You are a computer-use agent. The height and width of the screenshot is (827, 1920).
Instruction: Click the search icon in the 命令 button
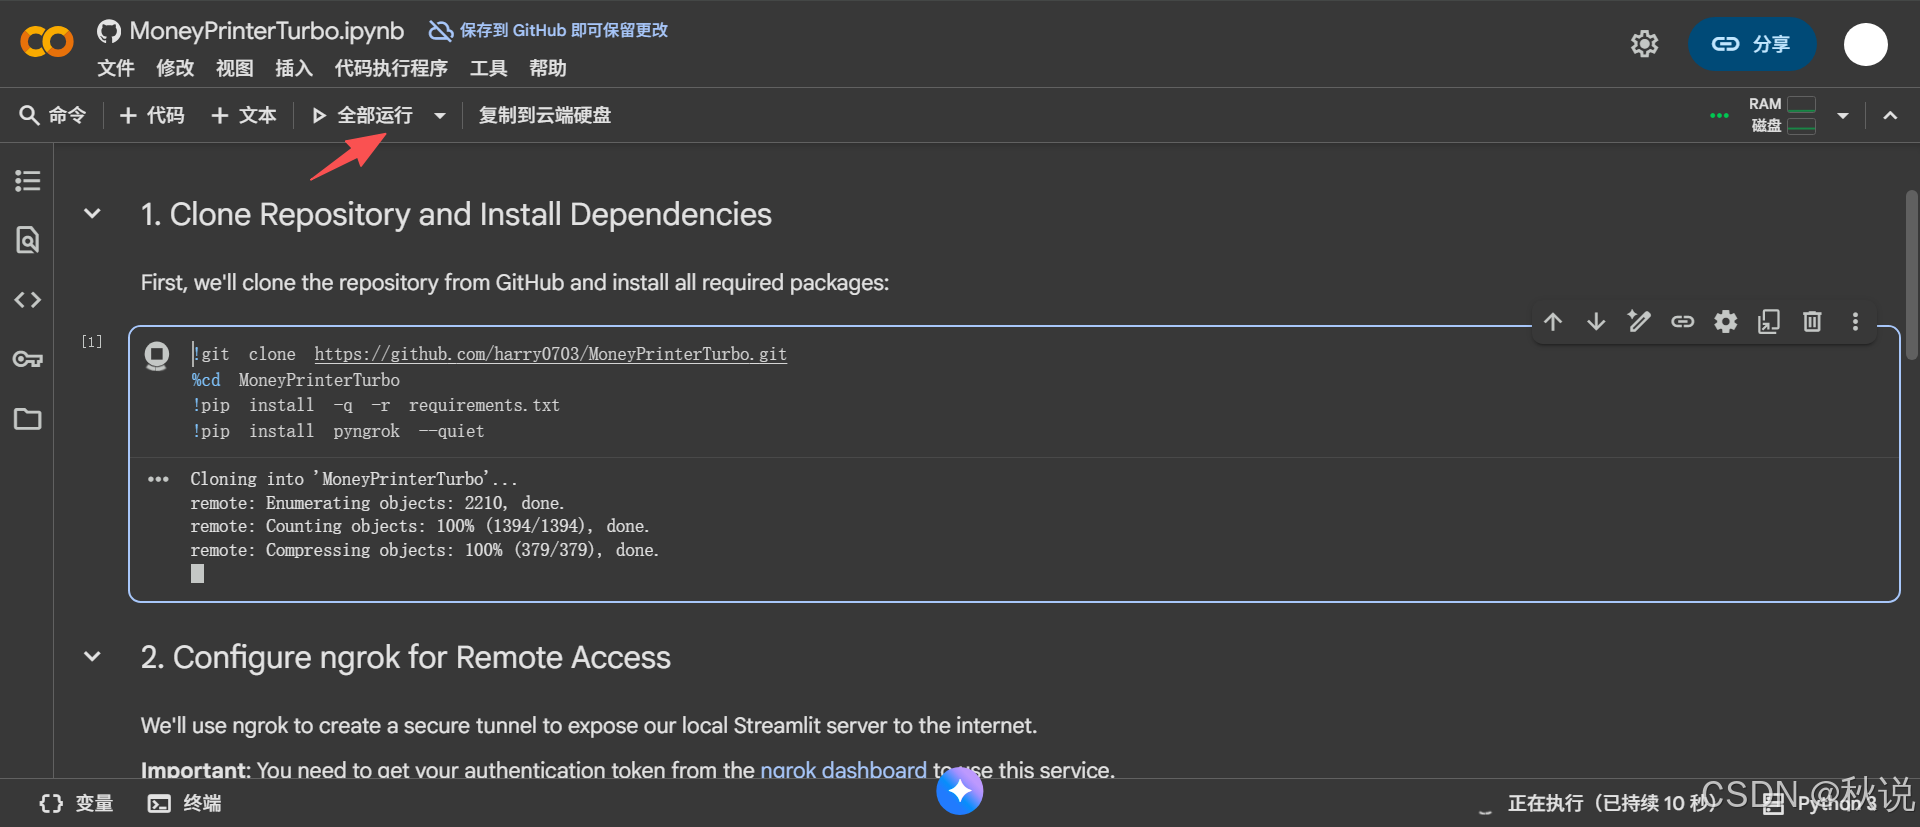pos(29,115)
